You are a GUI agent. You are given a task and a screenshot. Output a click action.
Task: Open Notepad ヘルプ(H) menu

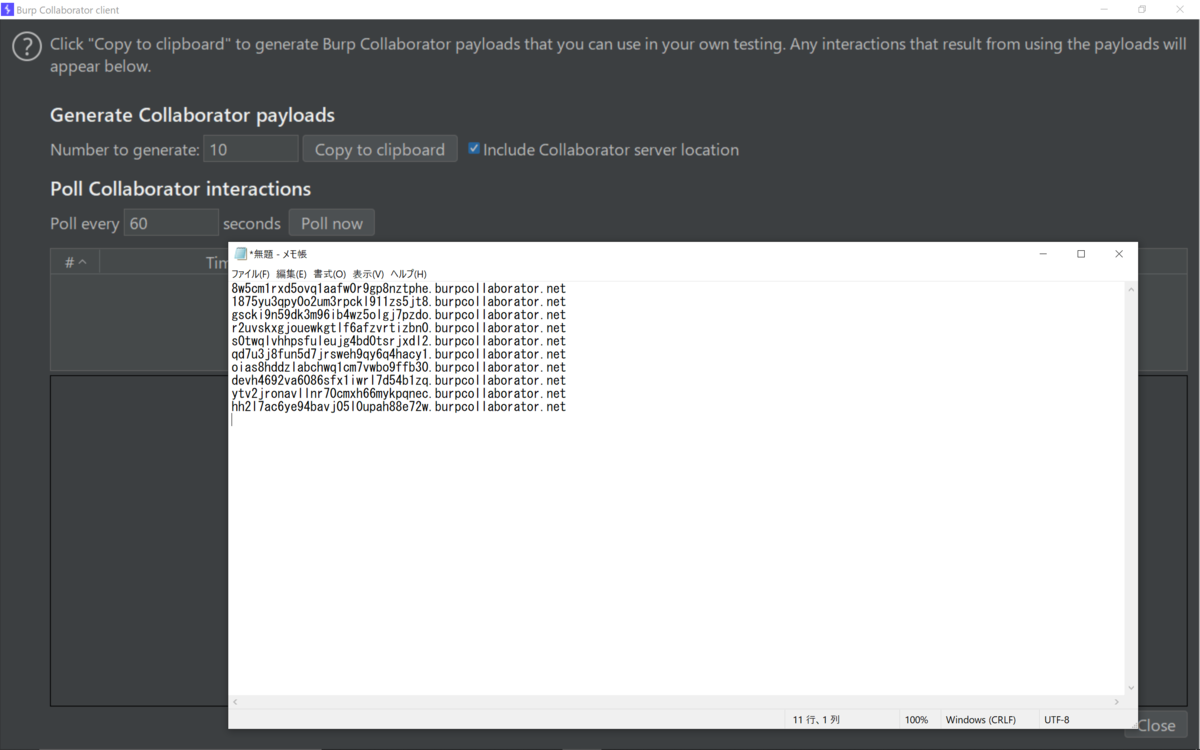(x=408, y=274)
